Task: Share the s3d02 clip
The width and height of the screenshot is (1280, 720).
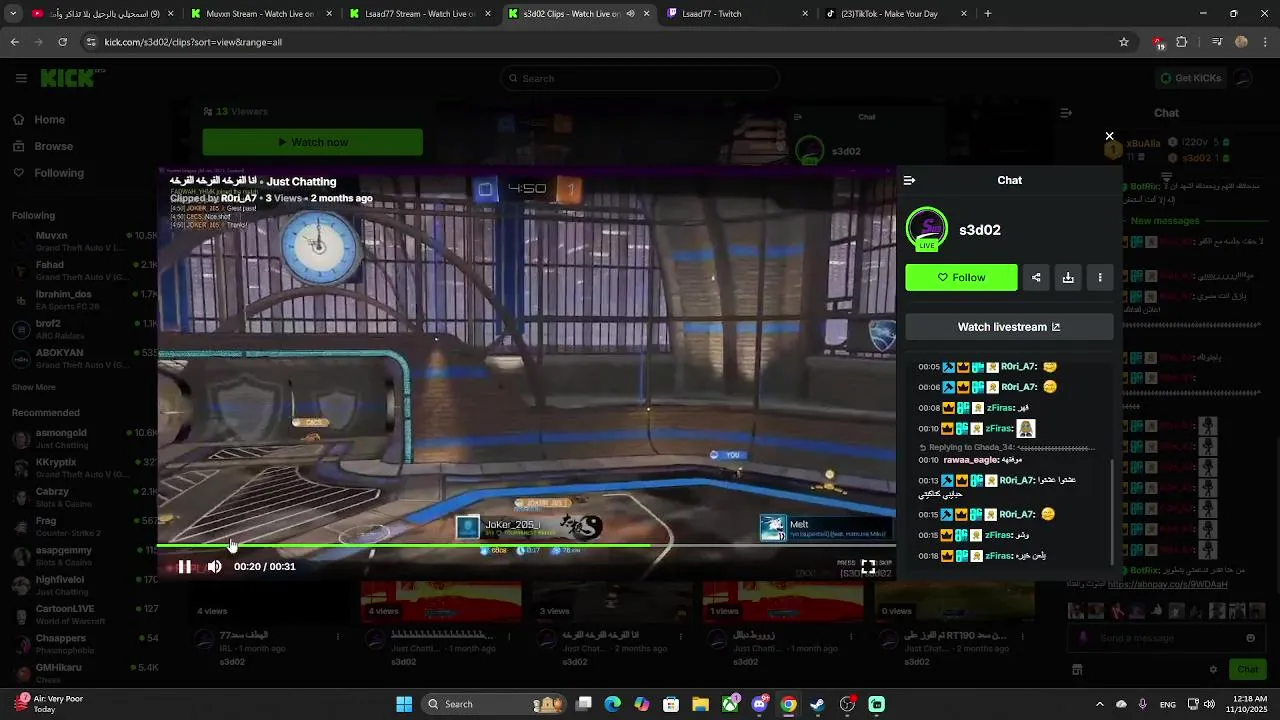Action: tap(1036, 278)
